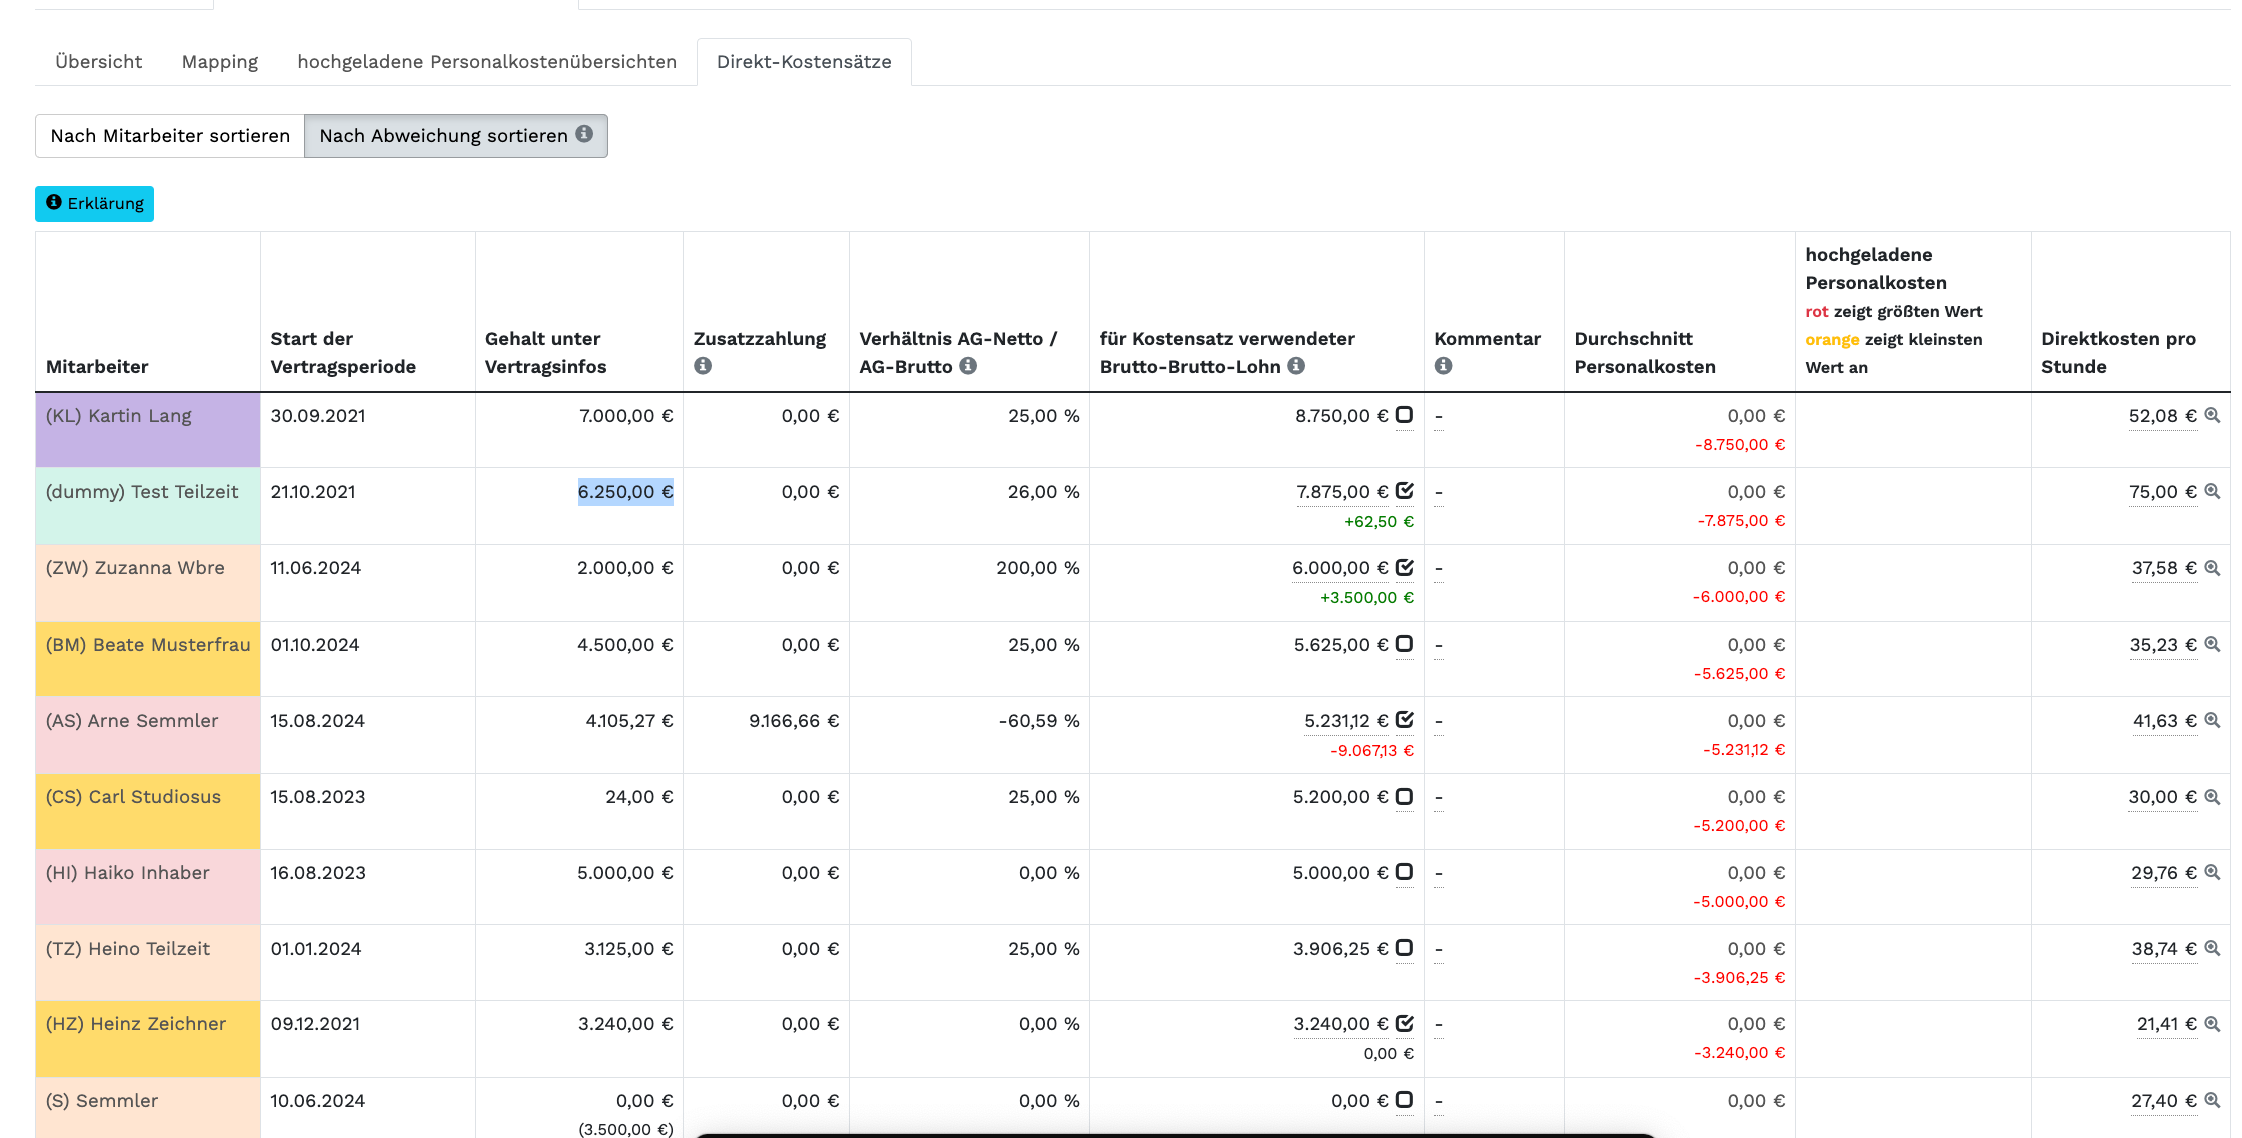Click info icon next to AG-Brutto header
This screenshot has width=2242, height=1138.
point(968,366)
